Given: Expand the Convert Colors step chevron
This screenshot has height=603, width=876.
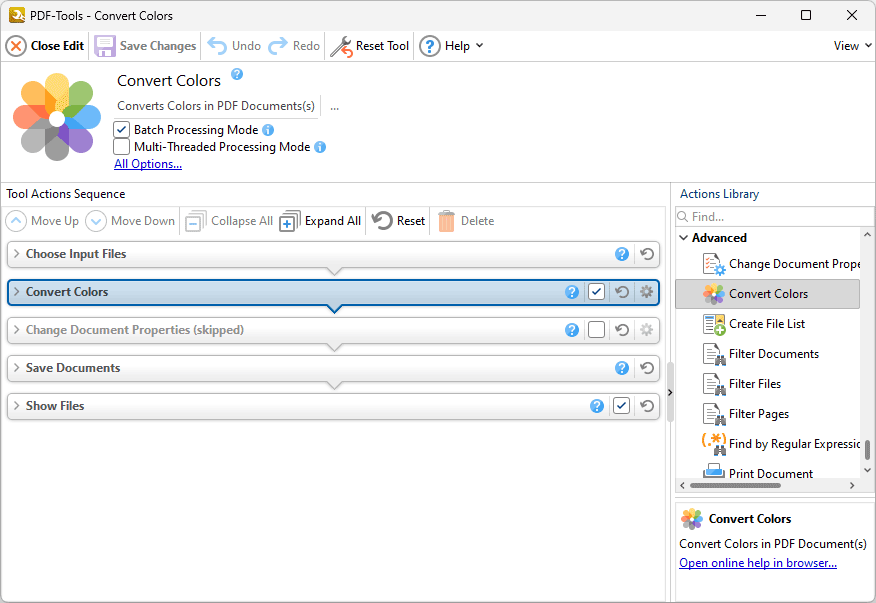Looking at the screenshot, I should coord(16,292).
